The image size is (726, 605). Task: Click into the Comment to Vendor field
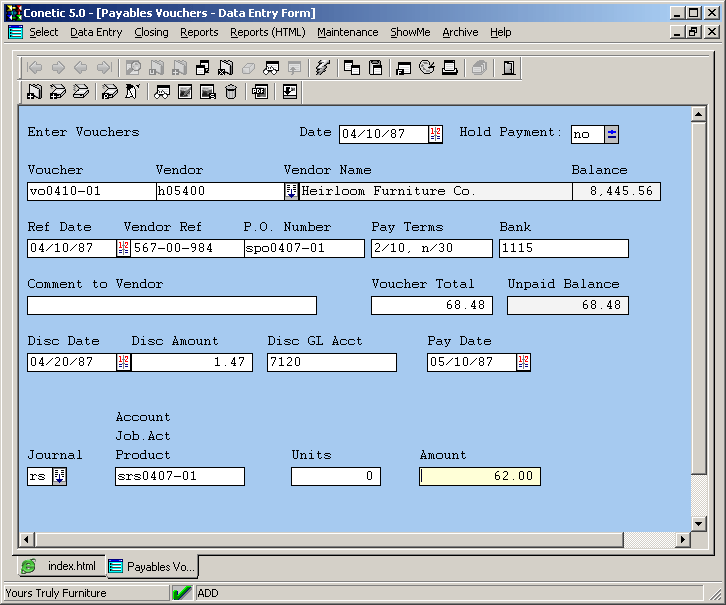[x=172, y=305]
